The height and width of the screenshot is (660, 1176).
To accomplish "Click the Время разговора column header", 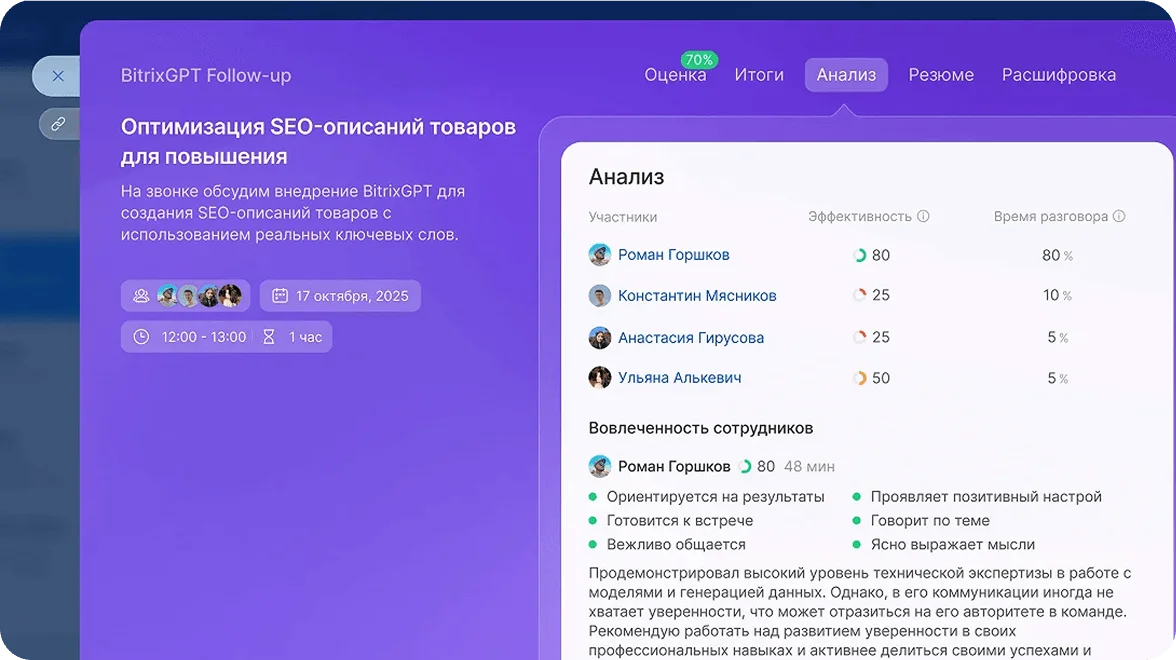I will click(1051, 217).
